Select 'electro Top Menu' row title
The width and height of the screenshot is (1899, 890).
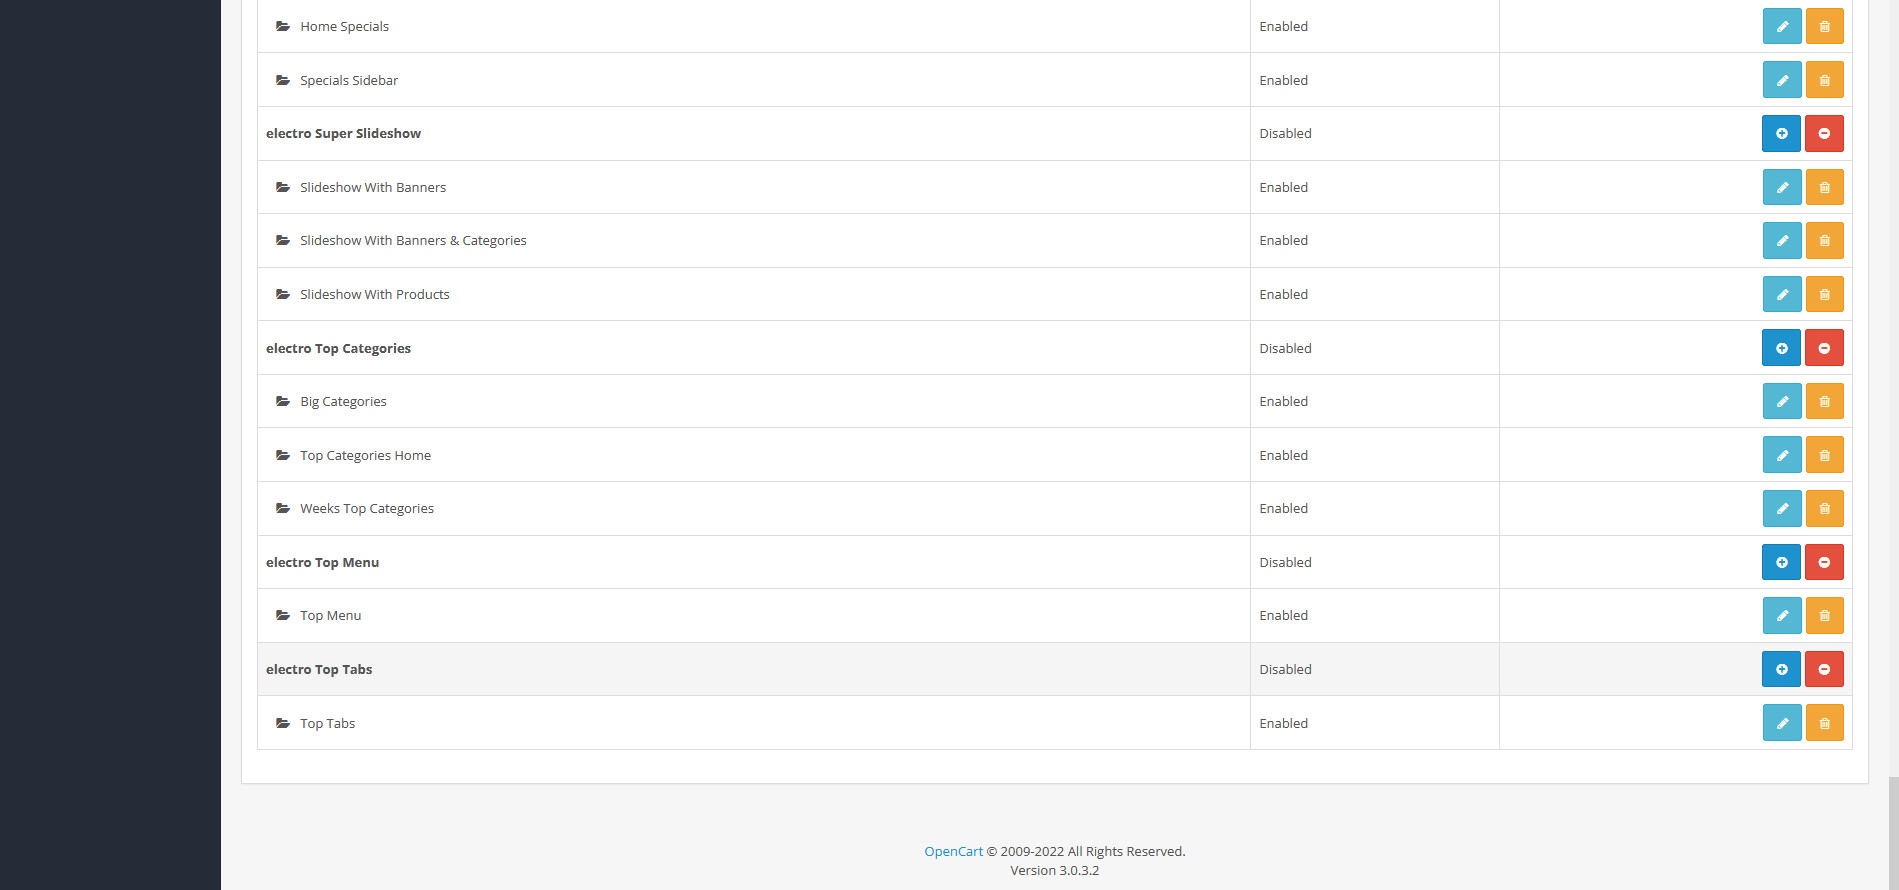point(322,562)
